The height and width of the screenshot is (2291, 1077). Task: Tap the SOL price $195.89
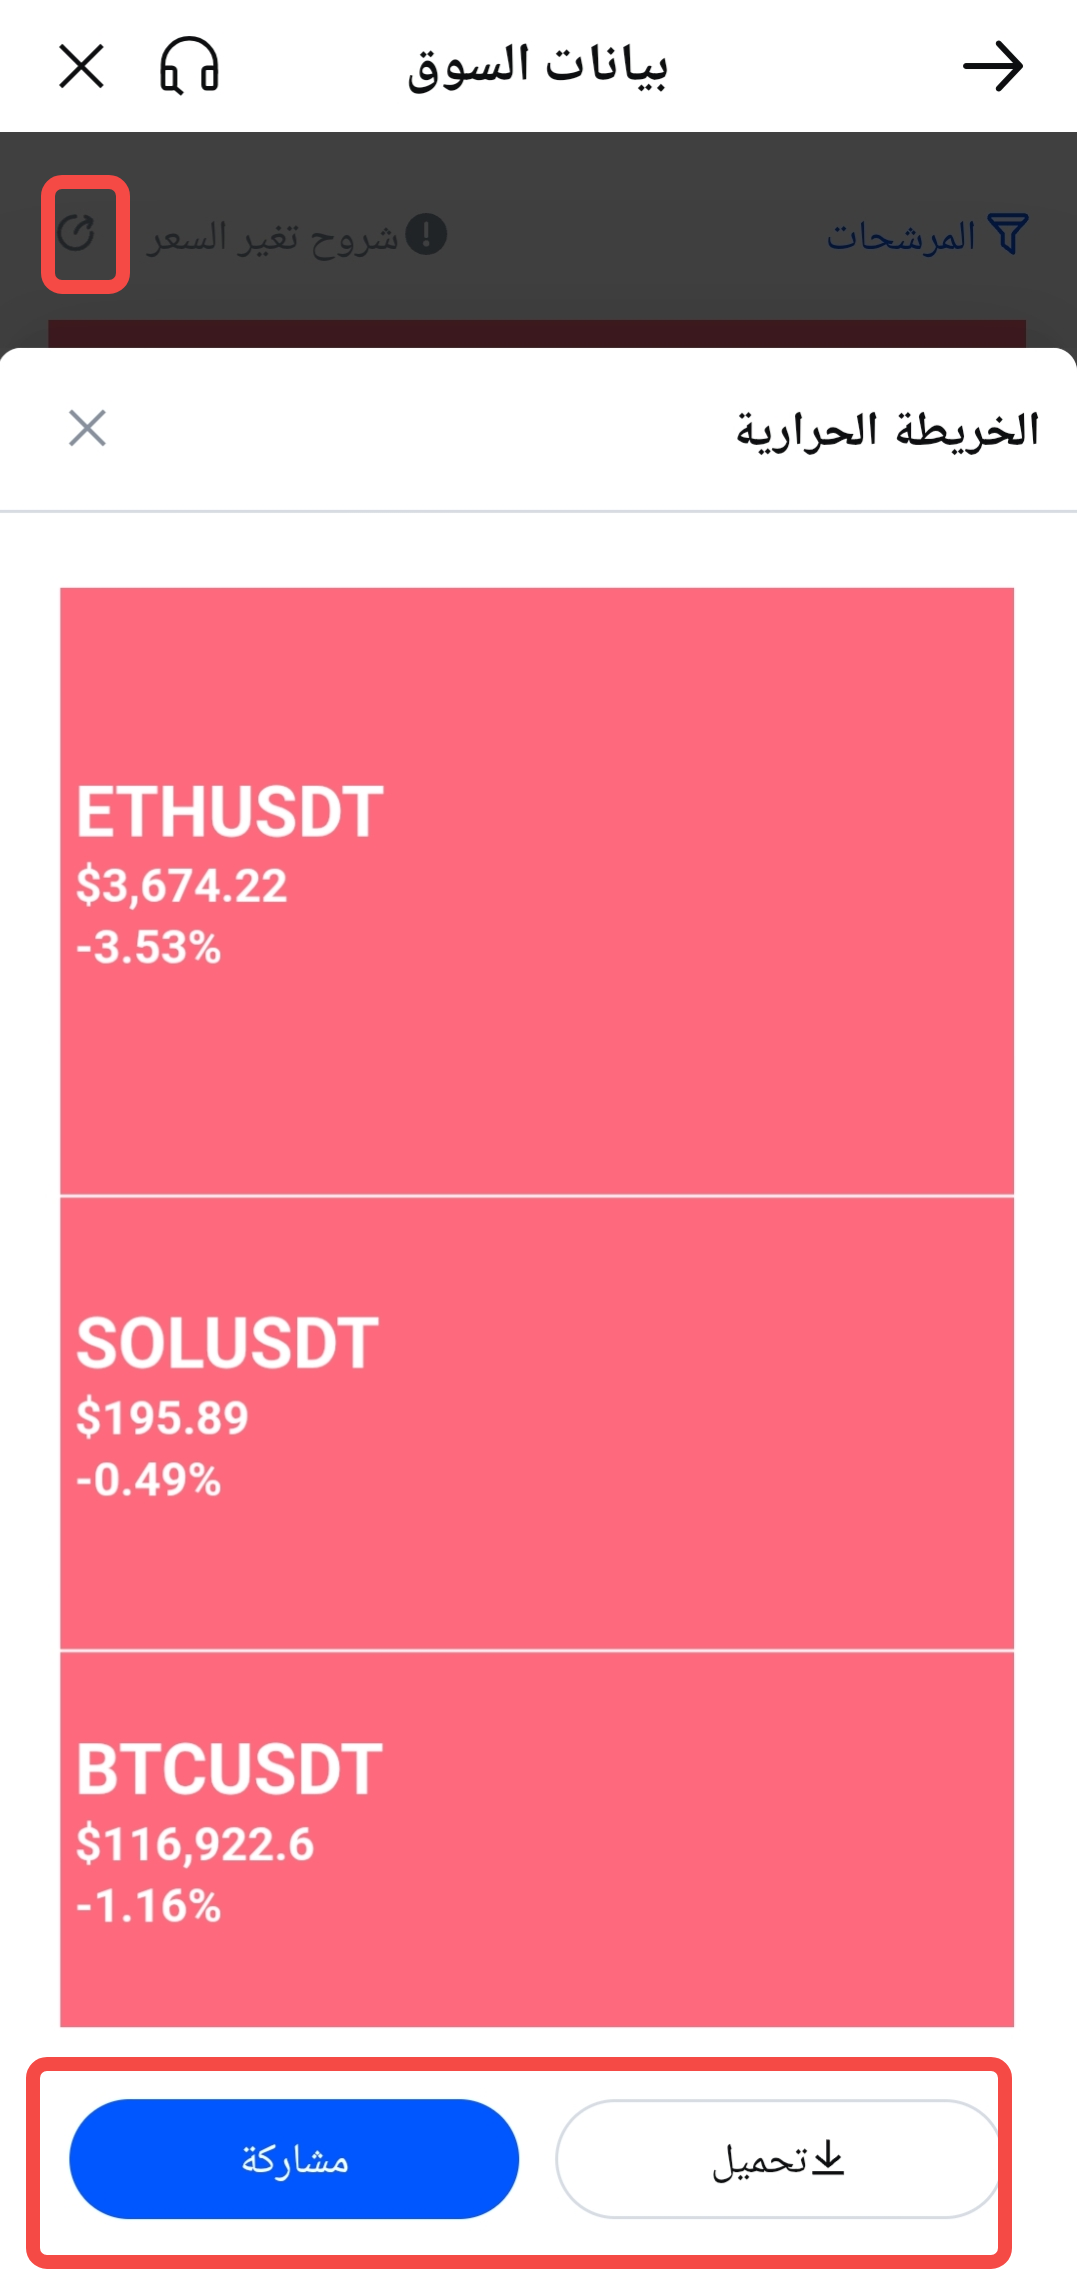pos(163,1418)
